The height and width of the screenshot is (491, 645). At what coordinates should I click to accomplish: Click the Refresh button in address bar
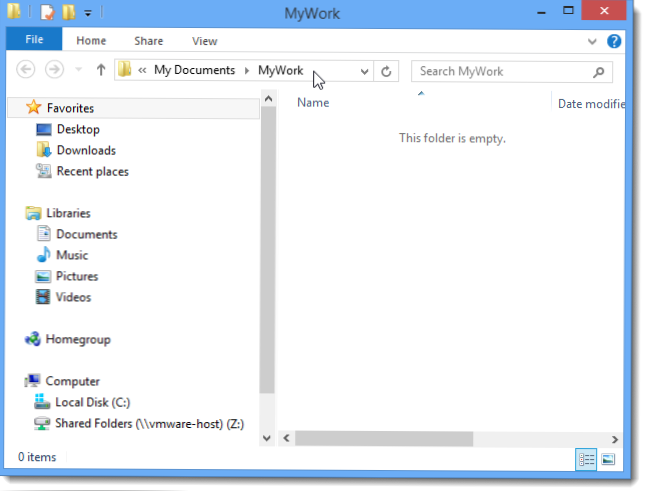click(387, 71)
